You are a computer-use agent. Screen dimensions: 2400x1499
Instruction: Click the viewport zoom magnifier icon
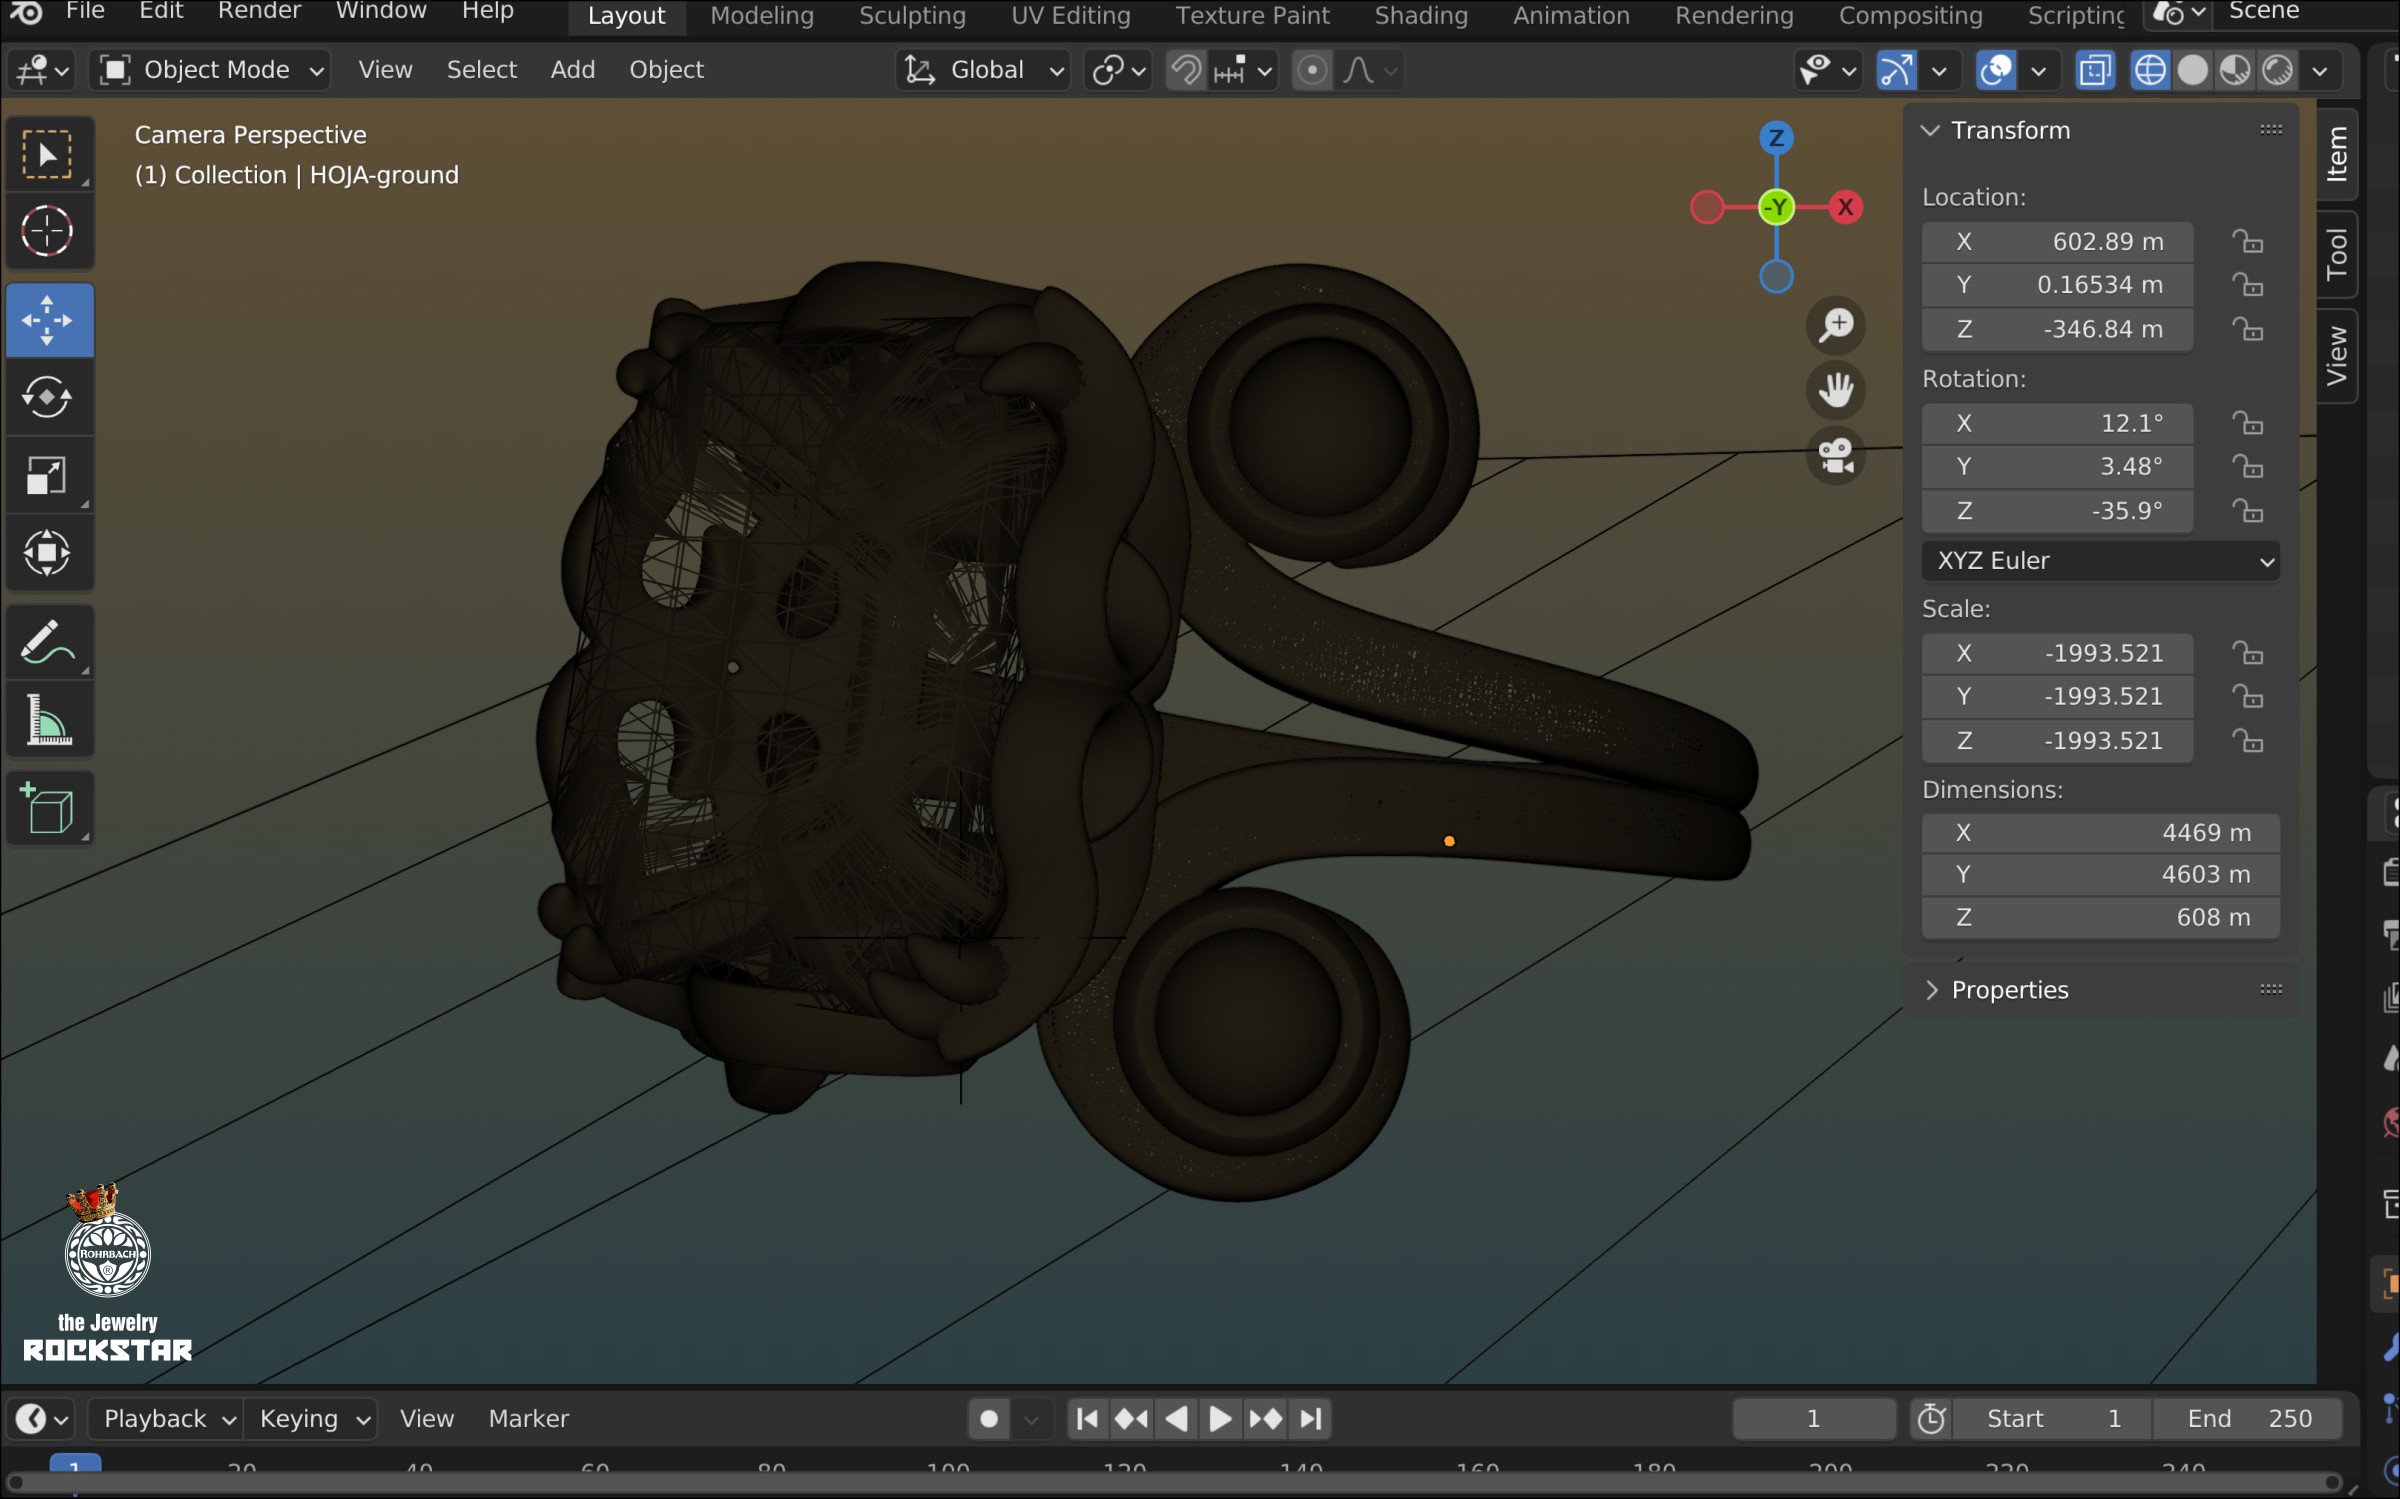tap(1836, 324)
